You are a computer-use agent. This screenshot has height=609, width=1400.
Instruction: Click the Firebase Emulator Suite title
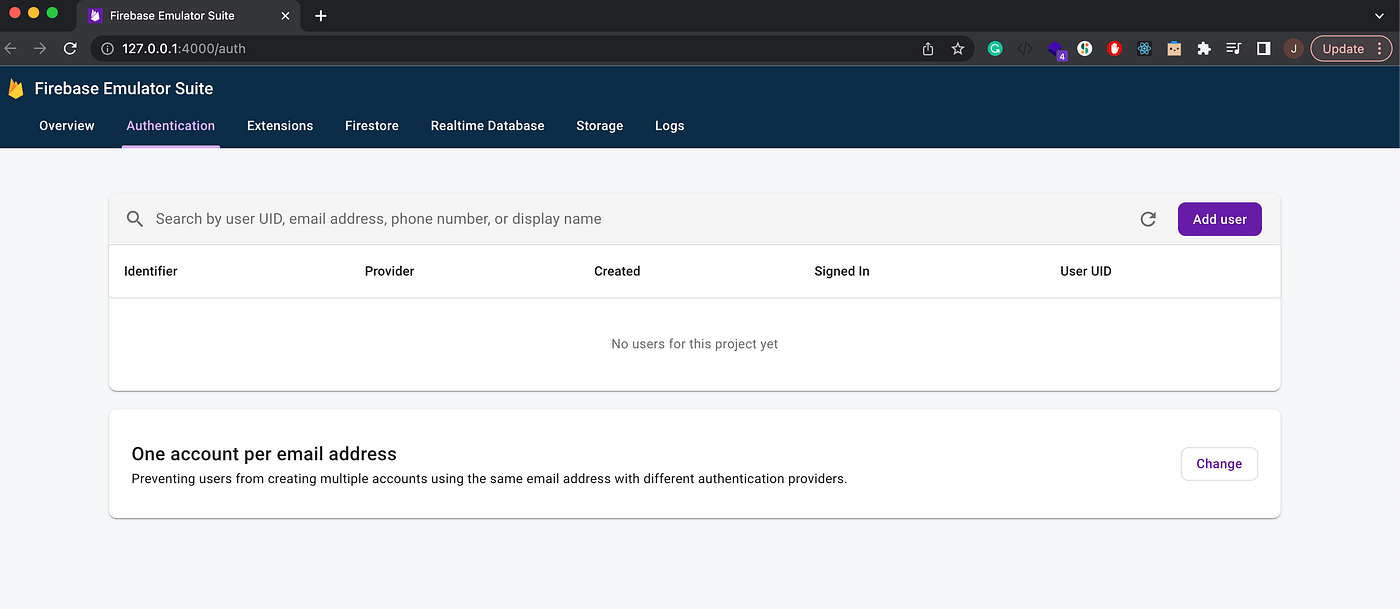pos(124,89)
